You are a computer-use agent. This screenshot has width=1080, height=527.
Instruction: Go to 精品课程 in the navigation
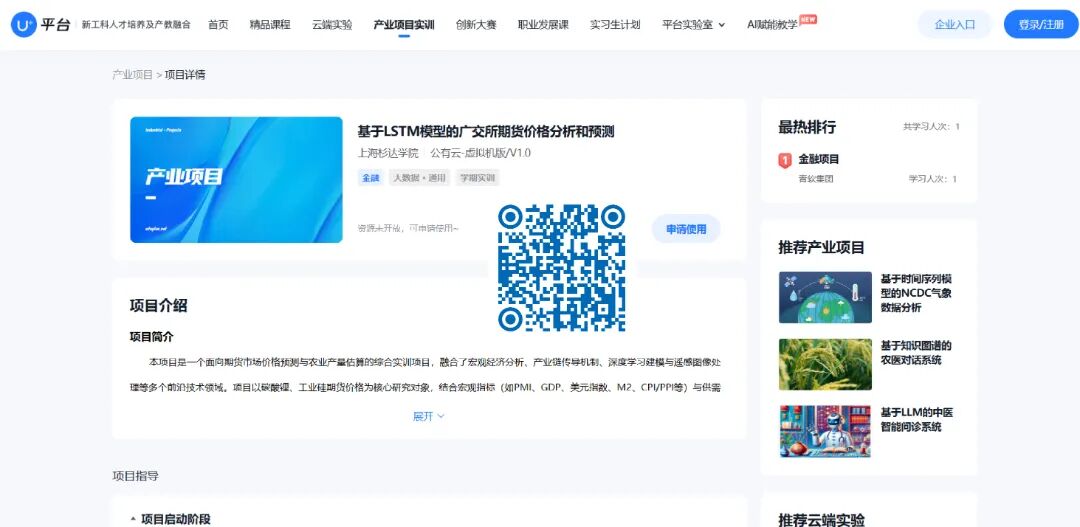click(x=270, y=25)
